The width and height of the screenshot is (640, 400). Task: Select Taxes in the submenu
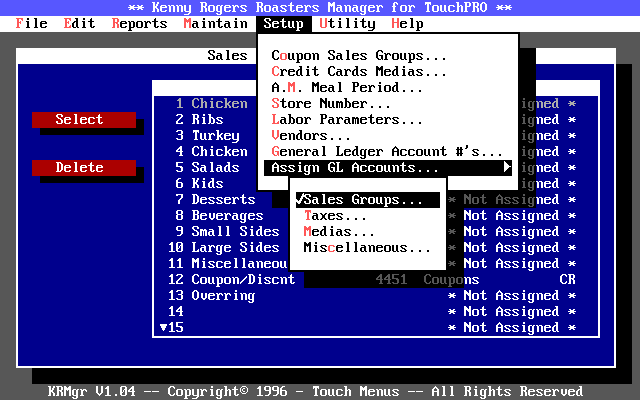(x=368, y=216)
